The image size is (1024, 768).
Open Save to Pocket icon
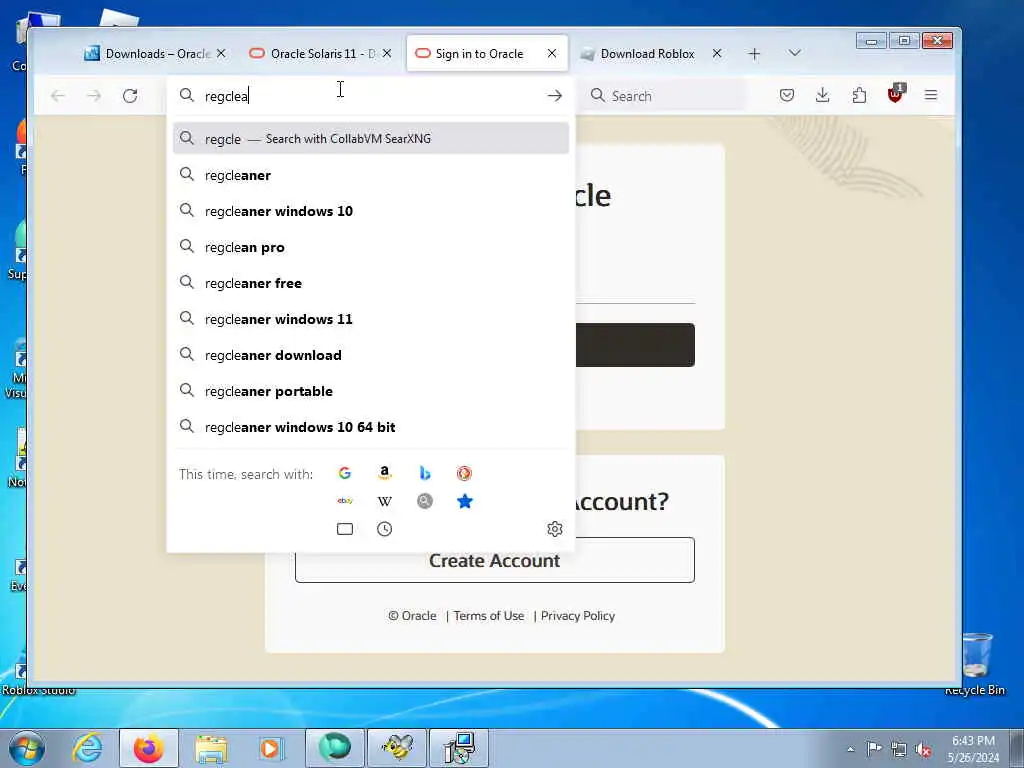pos(787,95)
